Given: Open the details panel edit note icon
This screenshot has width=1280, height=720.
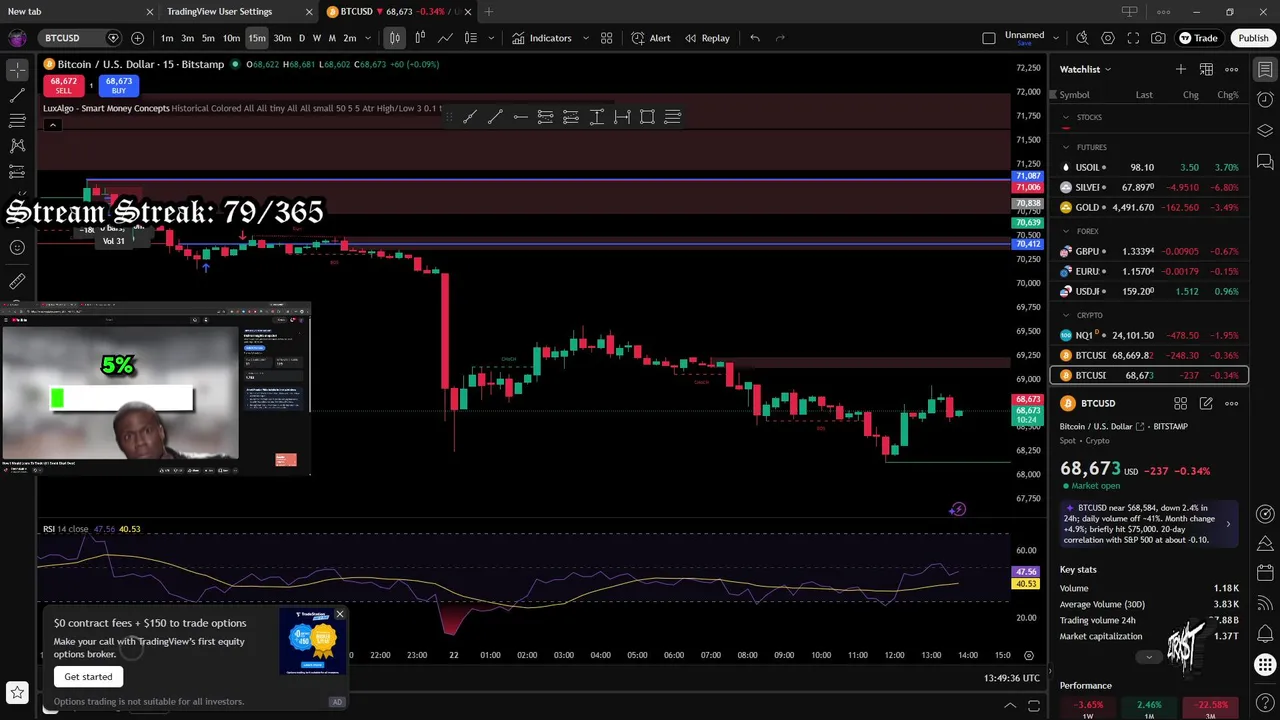Looking at the screenshot, I should [1206, 403].
